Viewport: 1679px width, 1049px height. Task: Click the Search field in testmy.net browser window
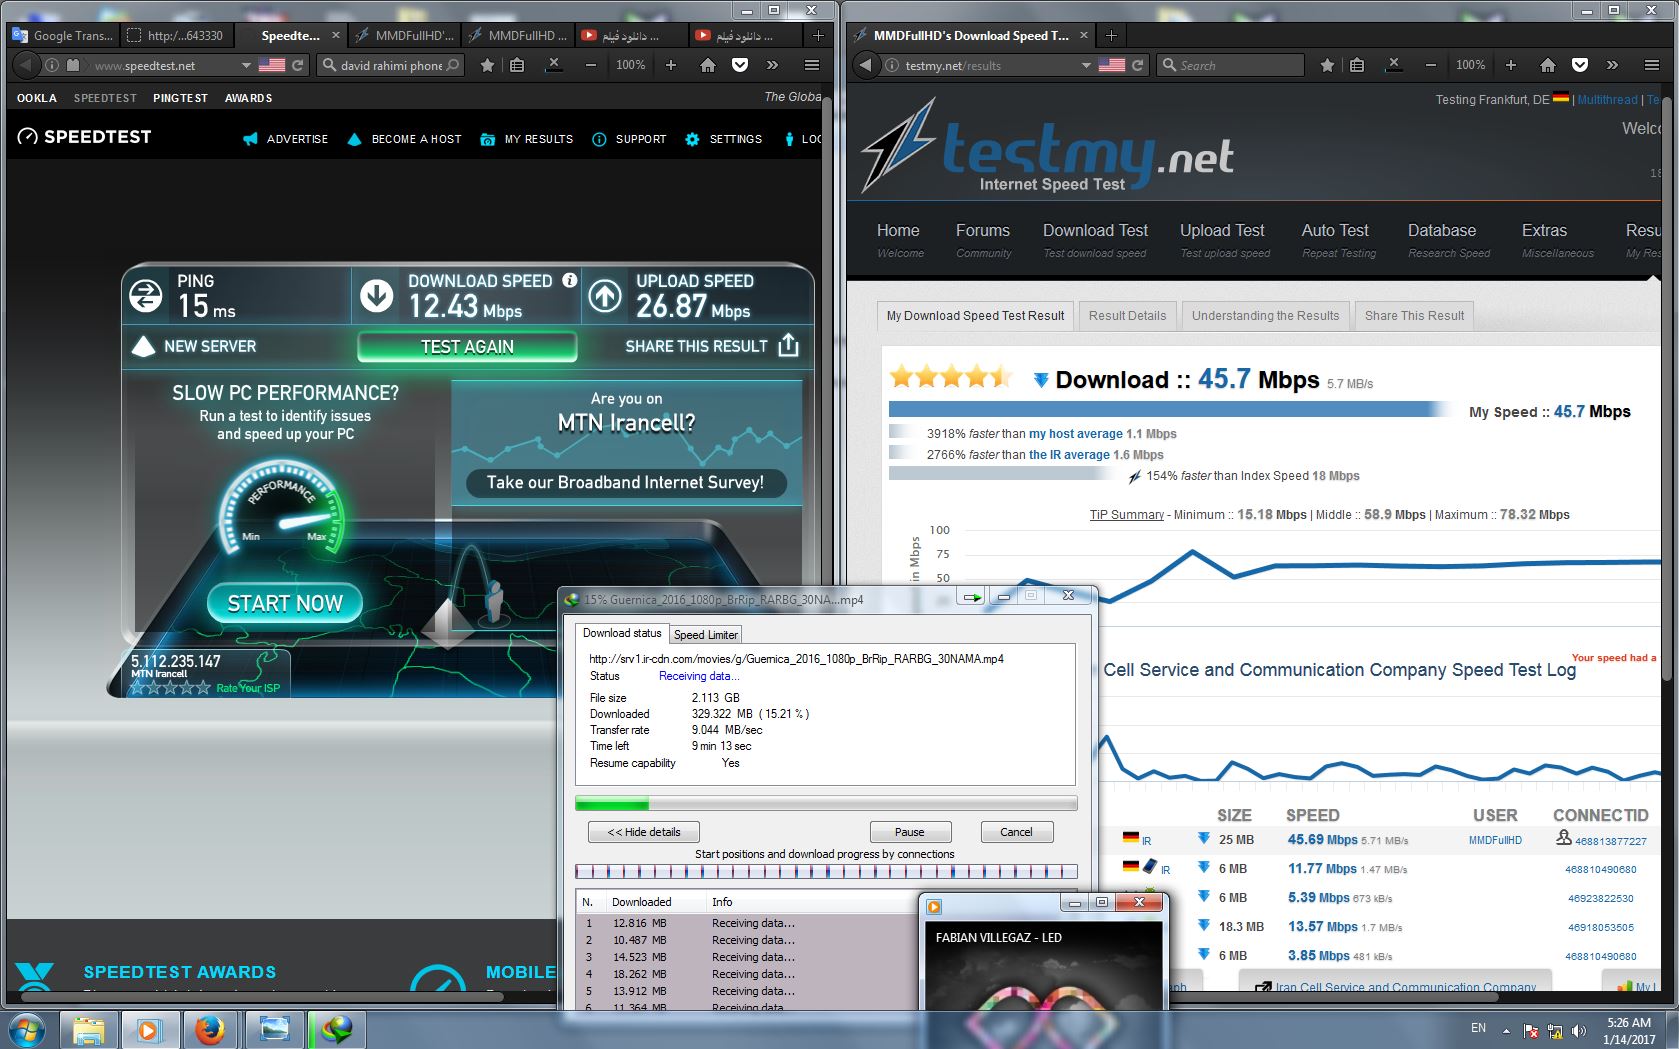1230,65
